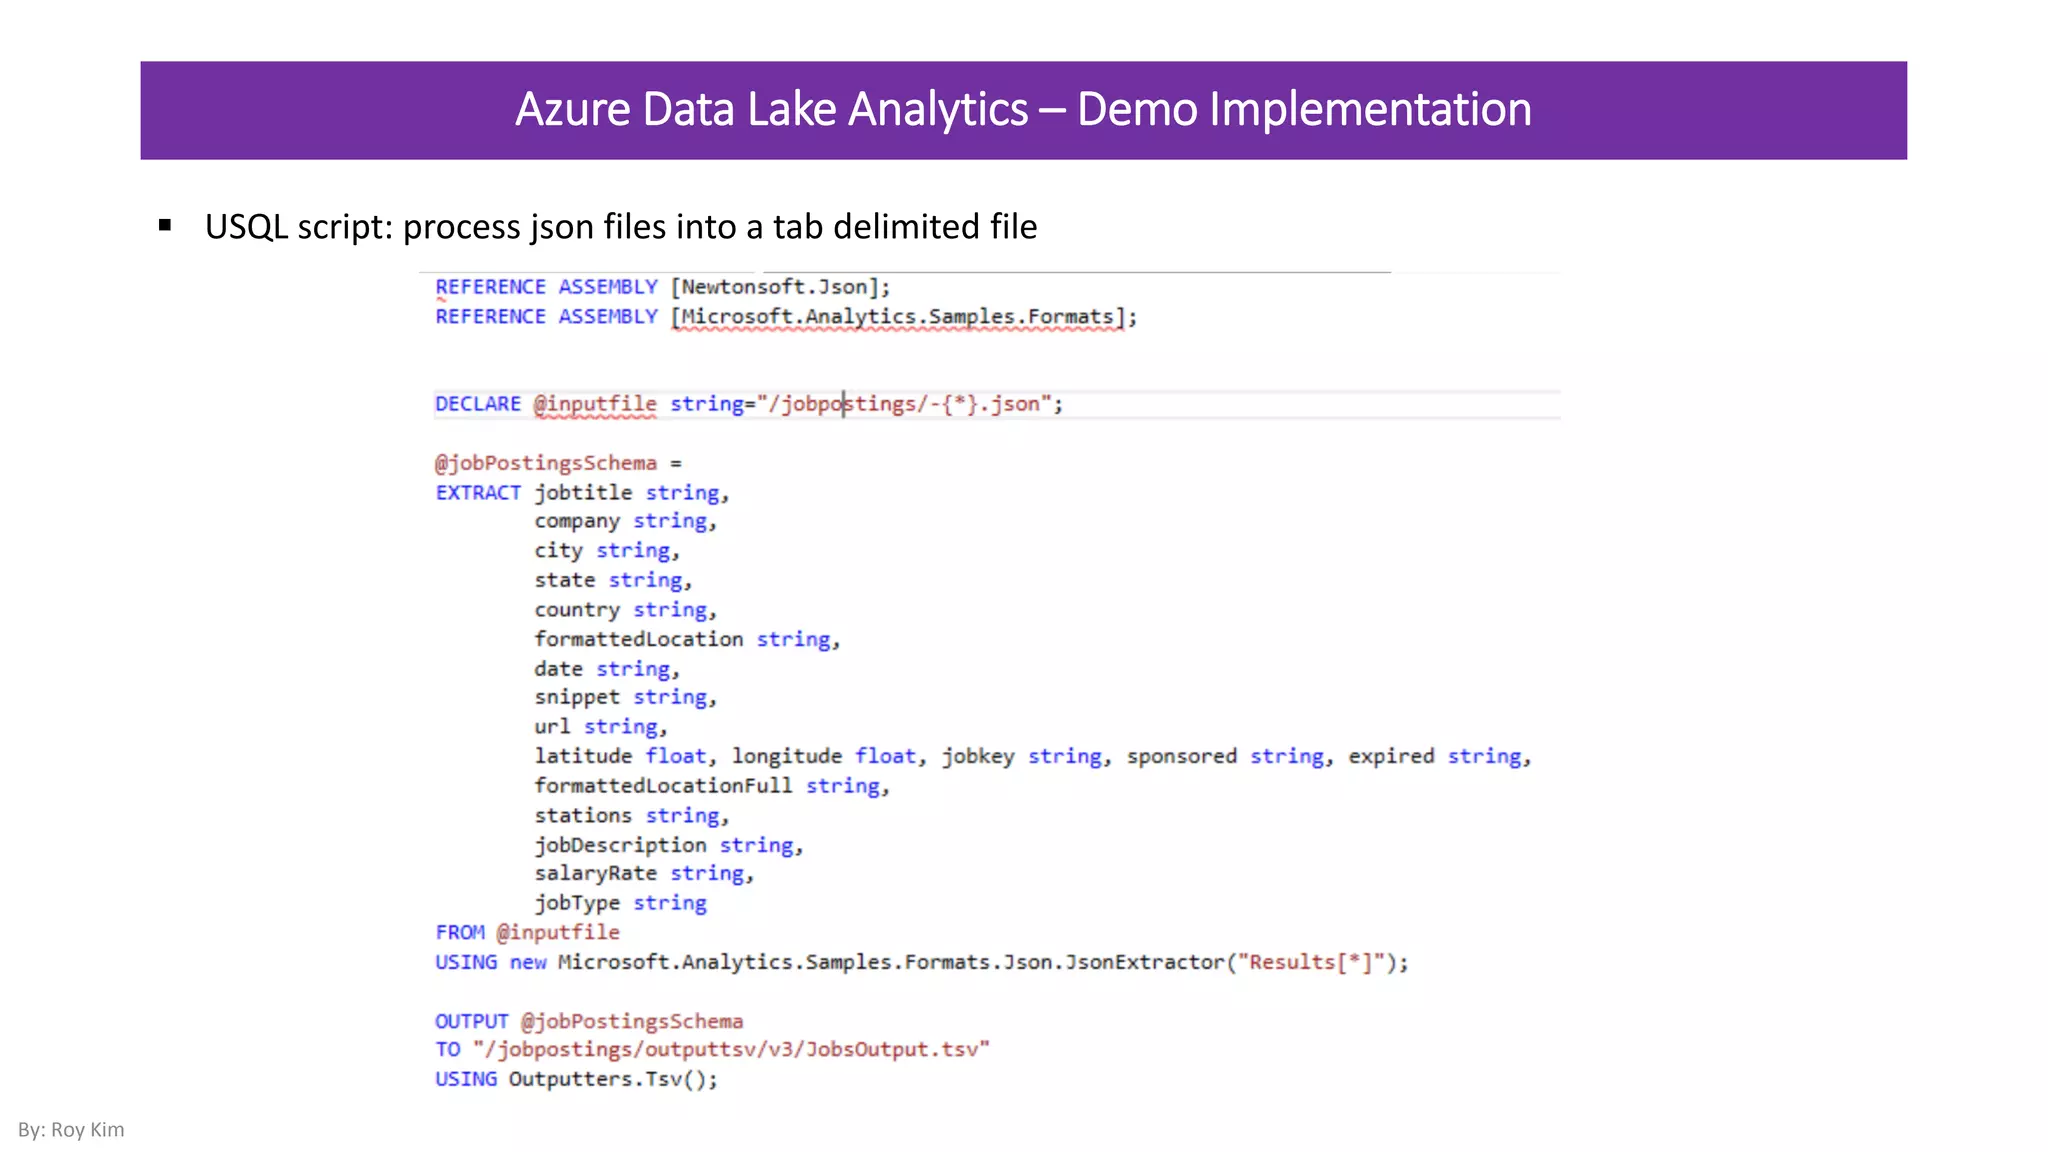Viewport: 2048px width, 1152px height.
Task: Click the string '"/jobpostings/-{*}.json"'
Action: [x=905, y=404]
